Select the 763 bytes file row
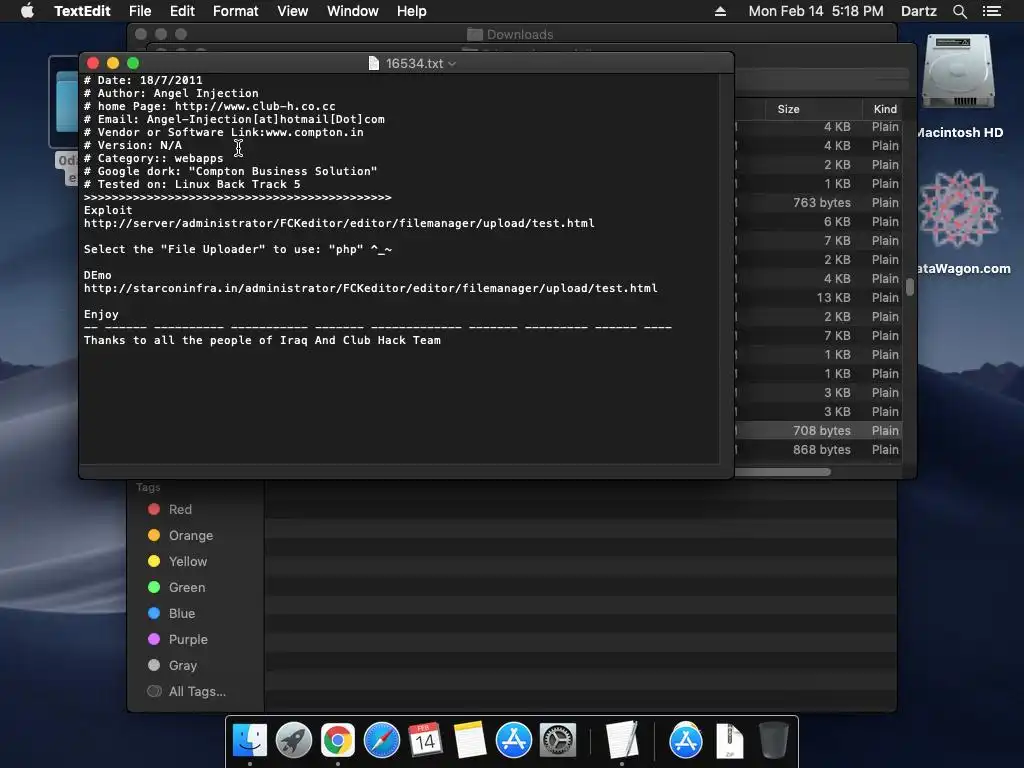The width and height of the screenshot is (1024, 768). point(819,203)
